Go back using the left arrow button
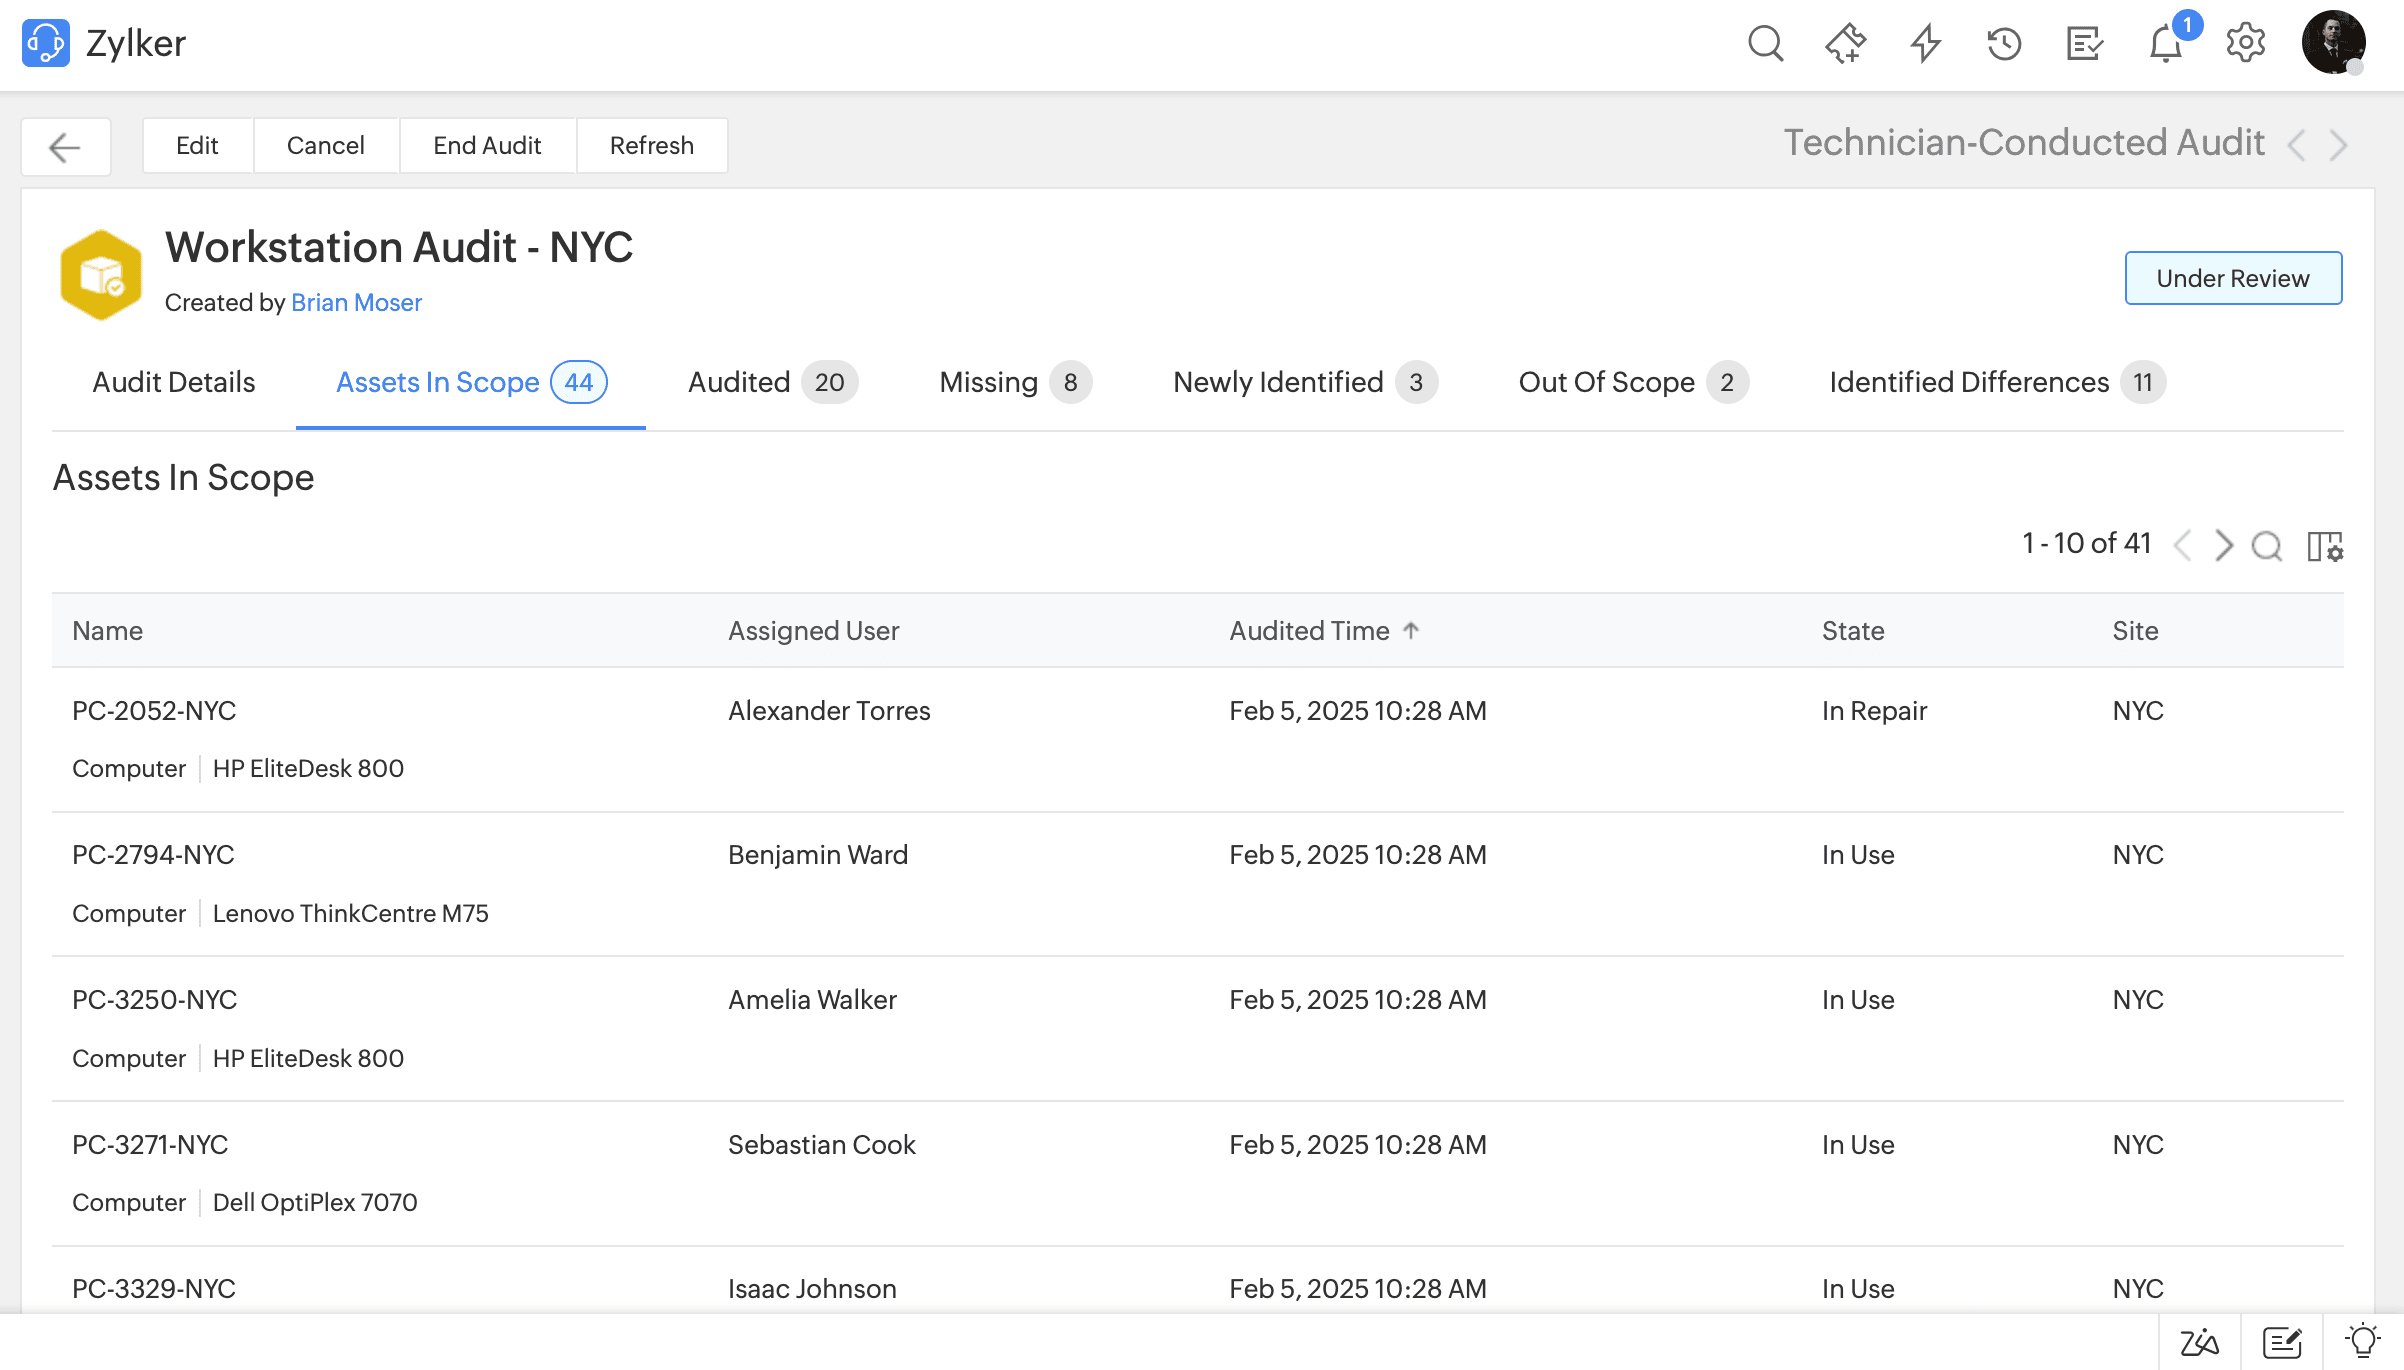This screenshot has width=2404, height=1370. point(66,147)
